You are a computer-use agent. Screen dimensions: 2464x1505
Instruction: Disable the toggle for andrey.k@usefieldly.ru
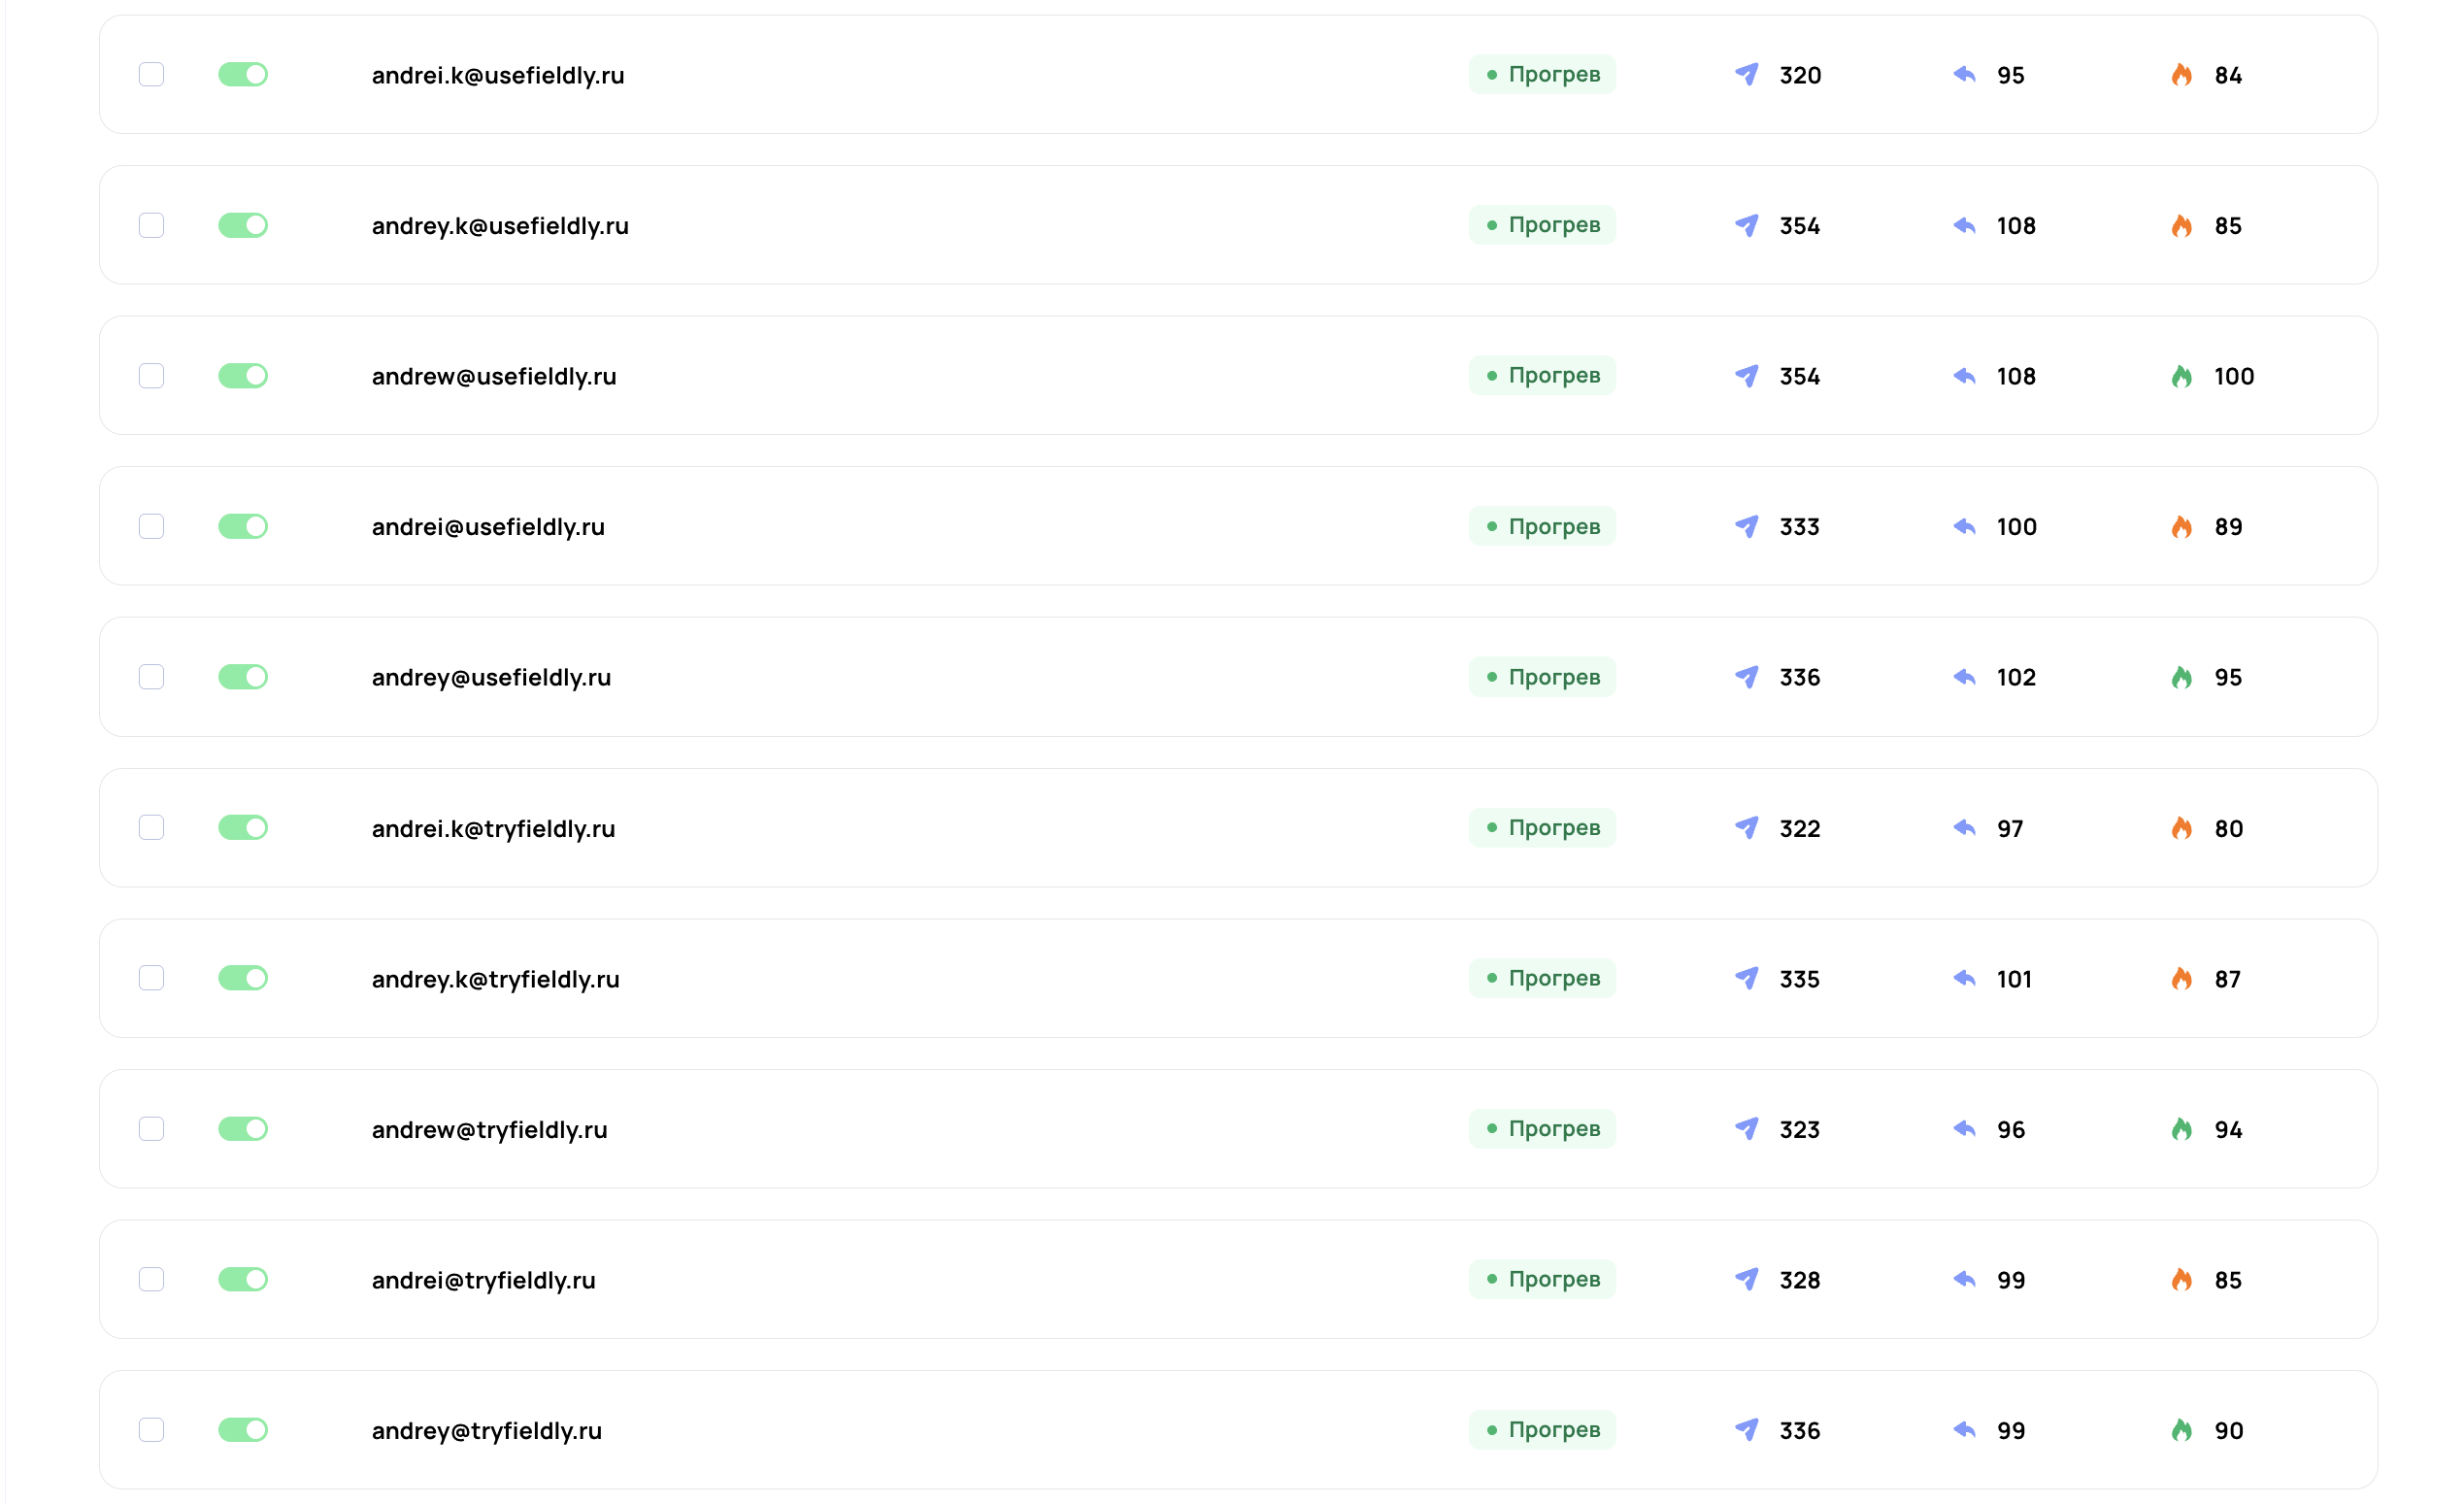point(243,226)
